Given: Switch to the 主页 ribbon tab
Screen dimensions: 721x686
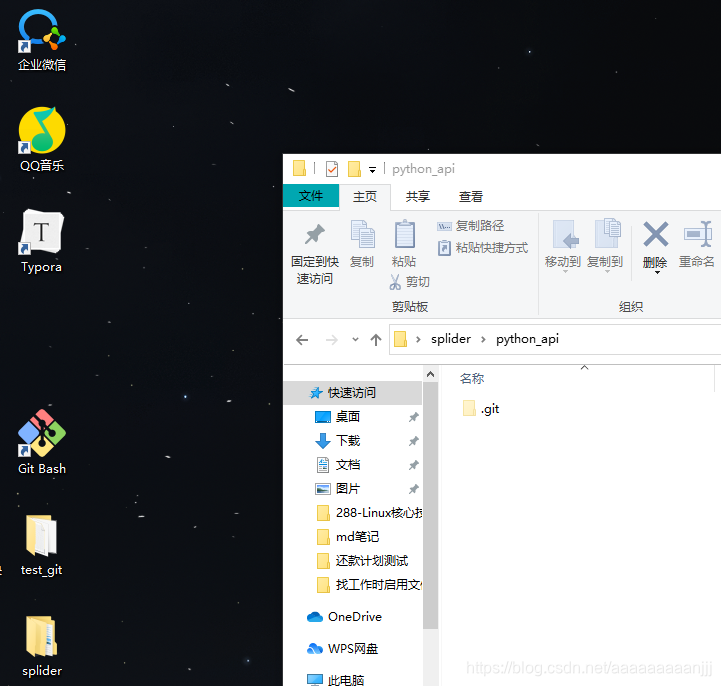Looking at the screenshot, I should click(365, 197).
